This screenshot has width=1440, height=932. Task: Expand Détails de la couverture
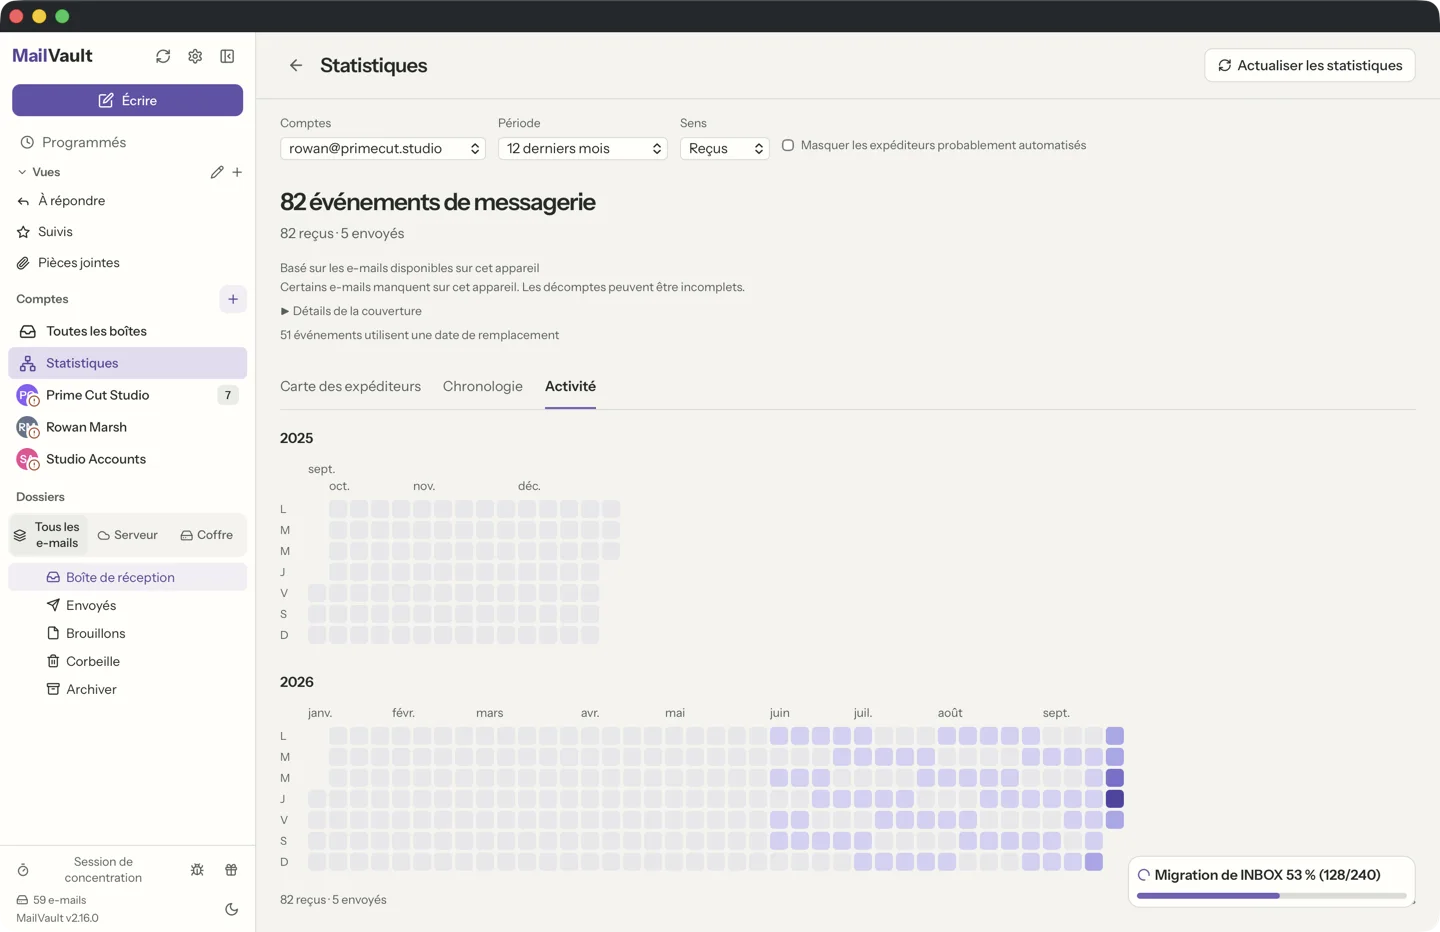pyautogui.click(x=351, y=311)
